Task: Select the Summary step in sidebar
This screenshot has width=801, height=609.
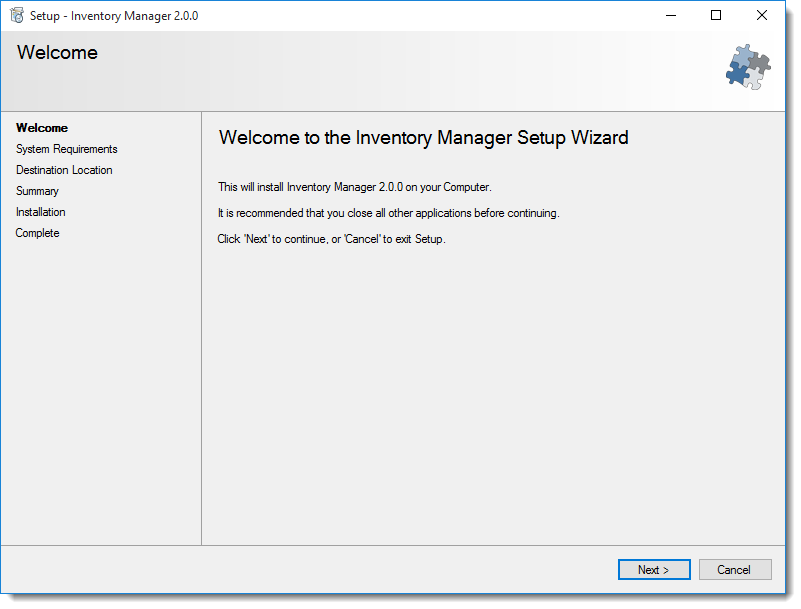Action: (37, 191)
